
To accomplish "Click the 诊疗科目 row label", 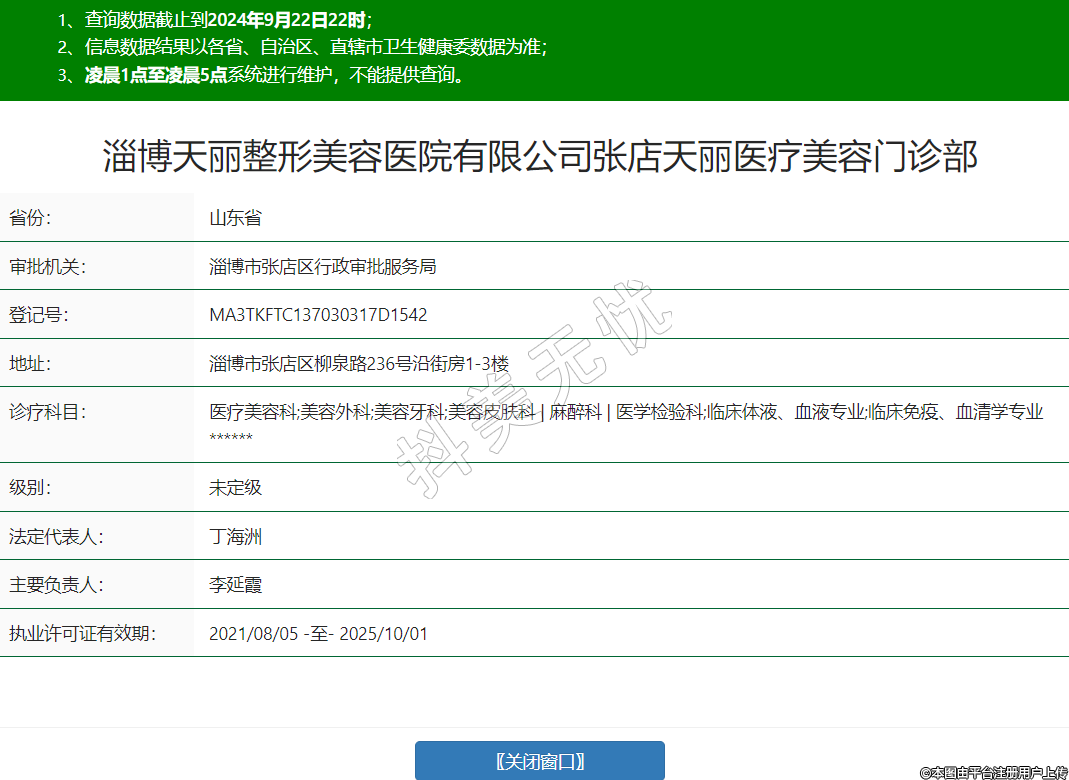I will (x=48, y=412).
